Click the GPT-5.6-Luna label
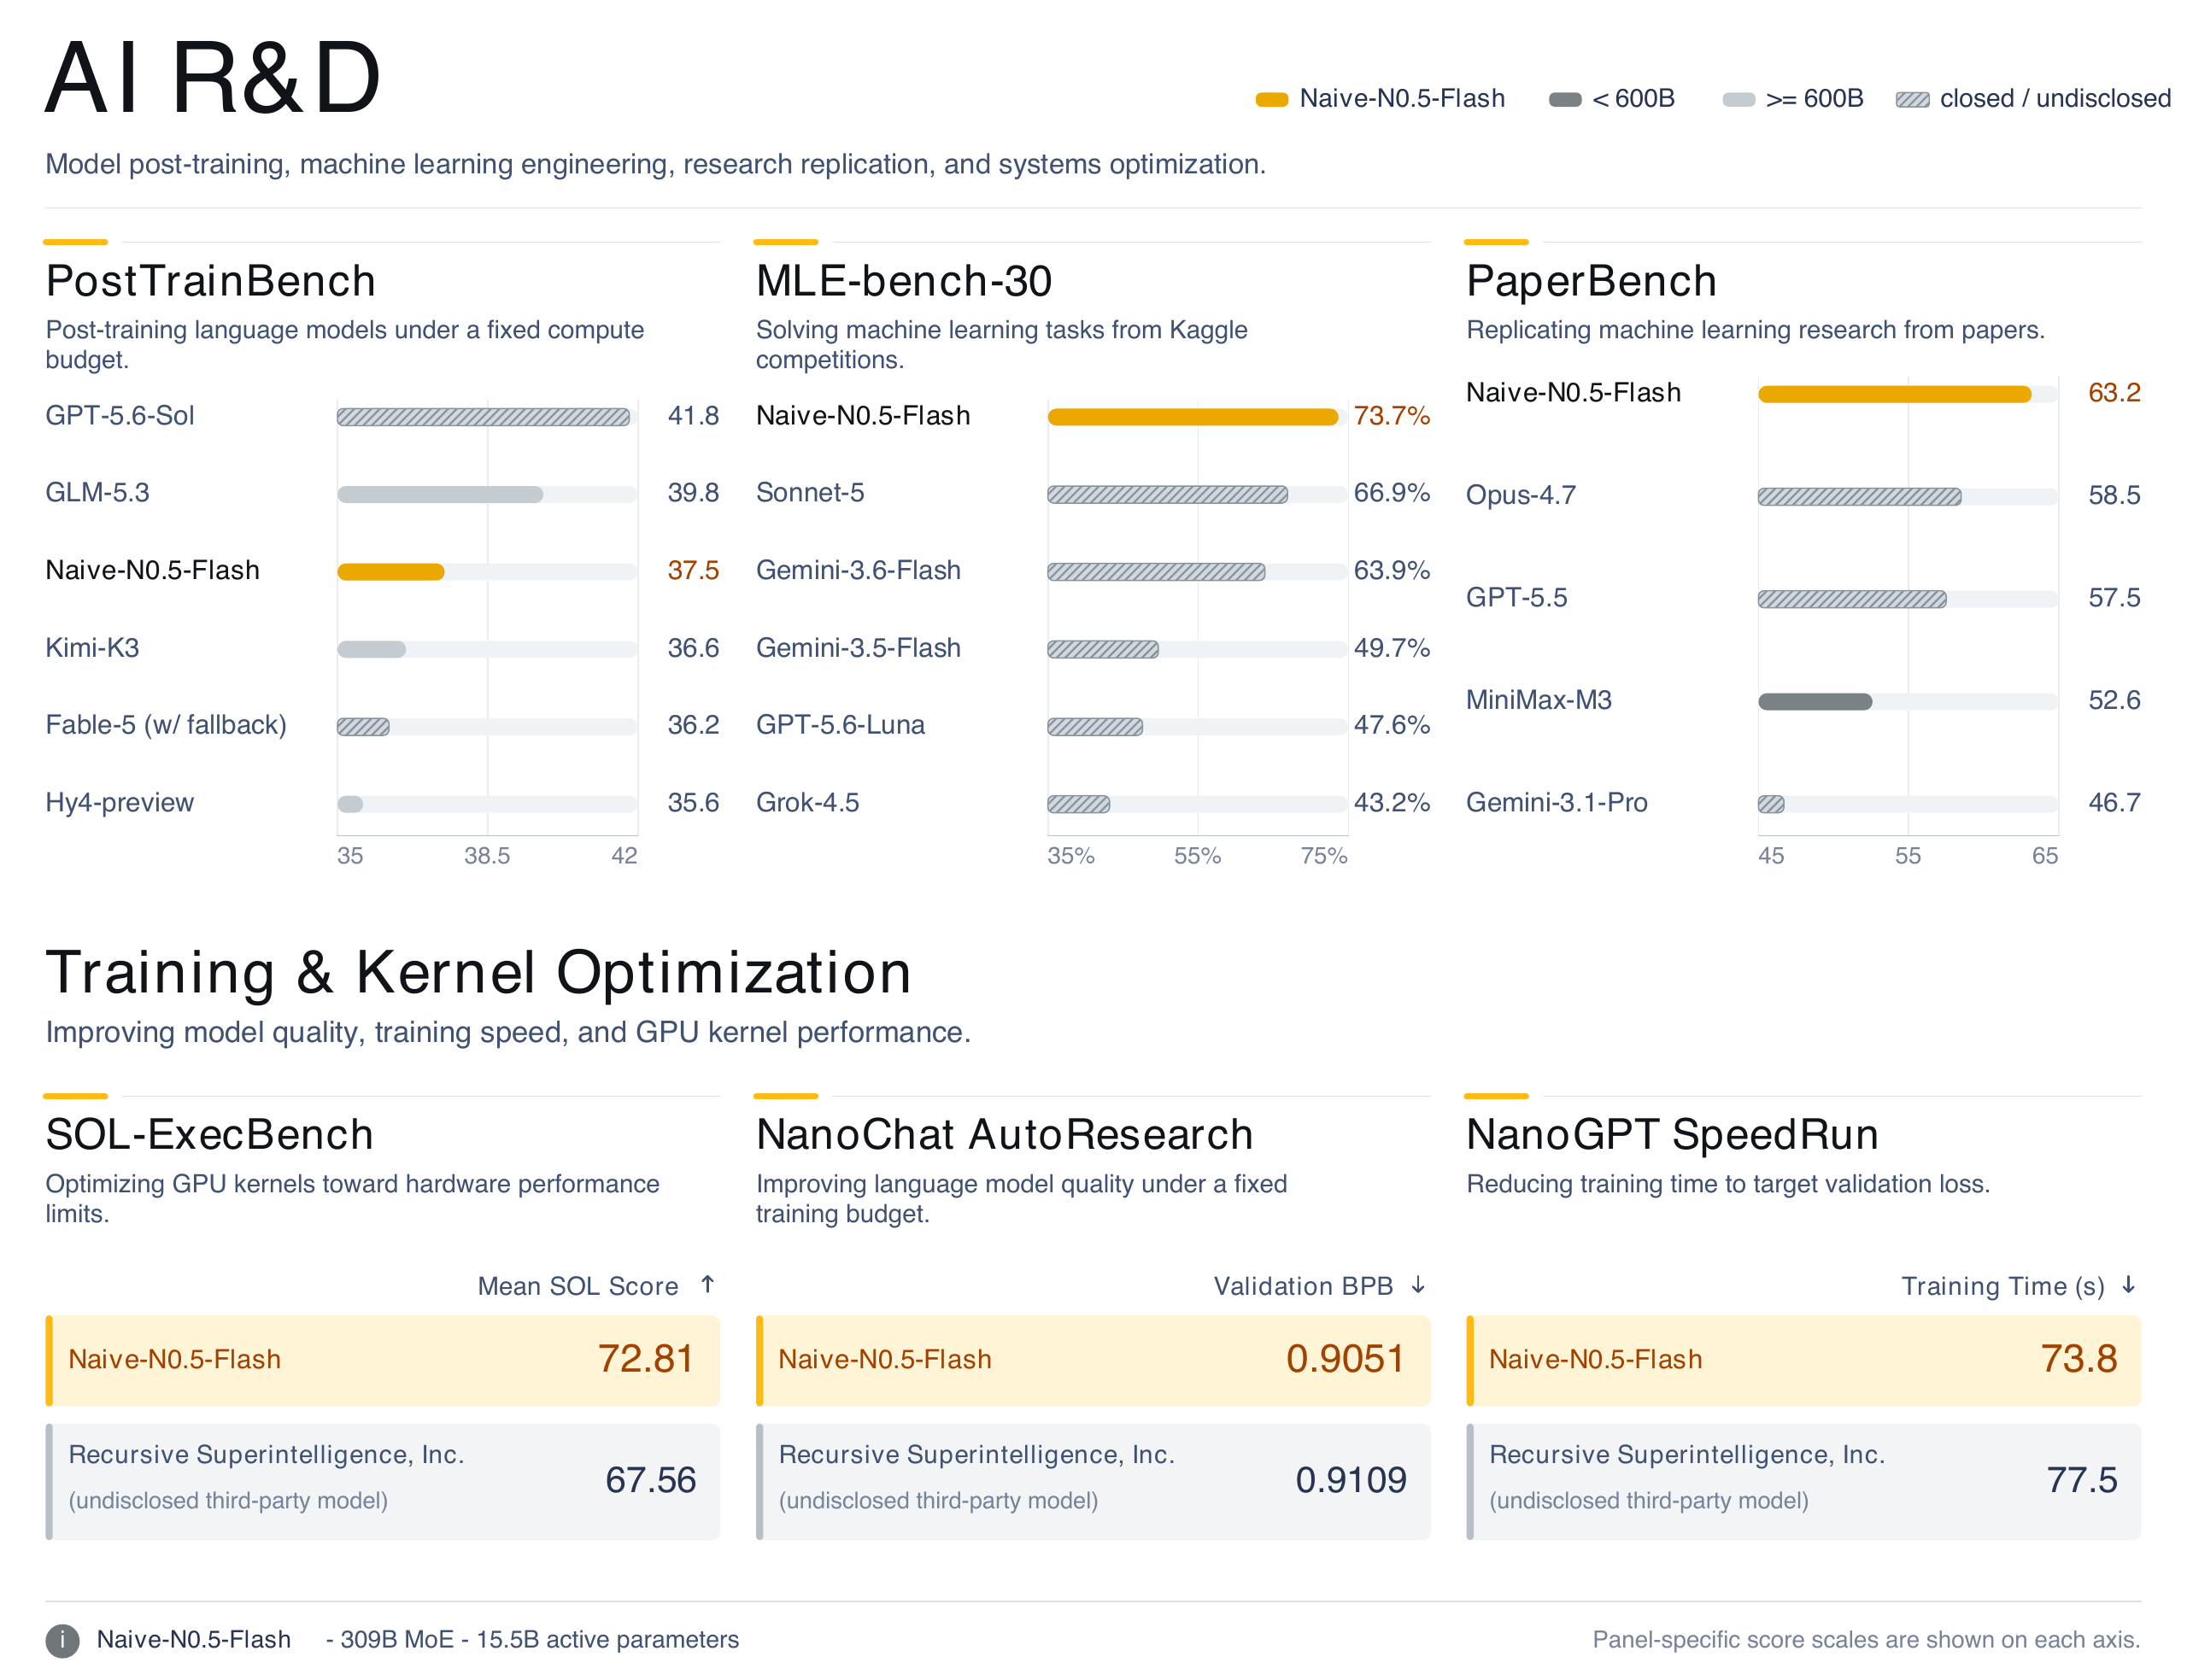 (840, 725)
